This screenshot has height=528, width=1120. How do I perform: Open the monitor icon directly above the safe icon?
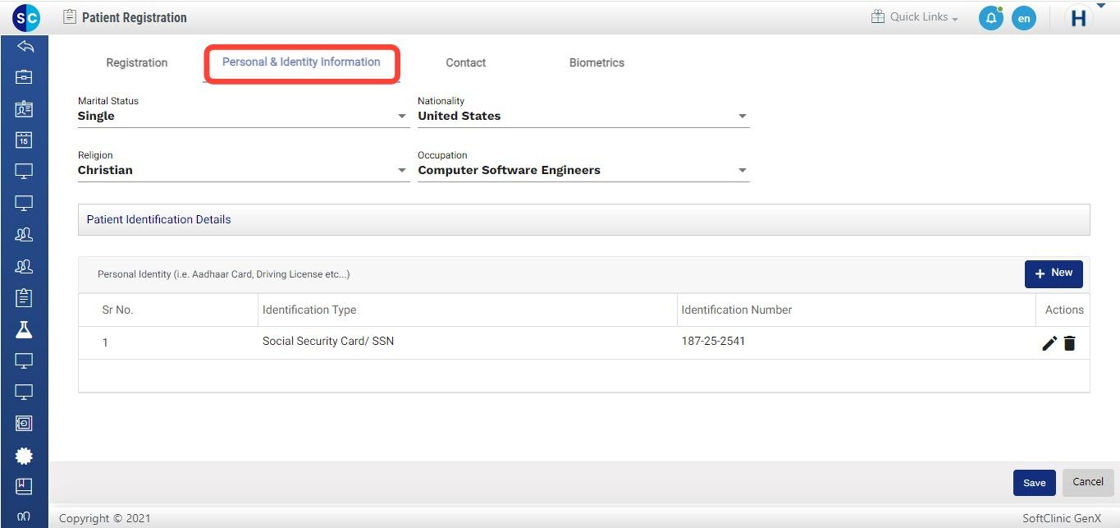pos(24,392)
